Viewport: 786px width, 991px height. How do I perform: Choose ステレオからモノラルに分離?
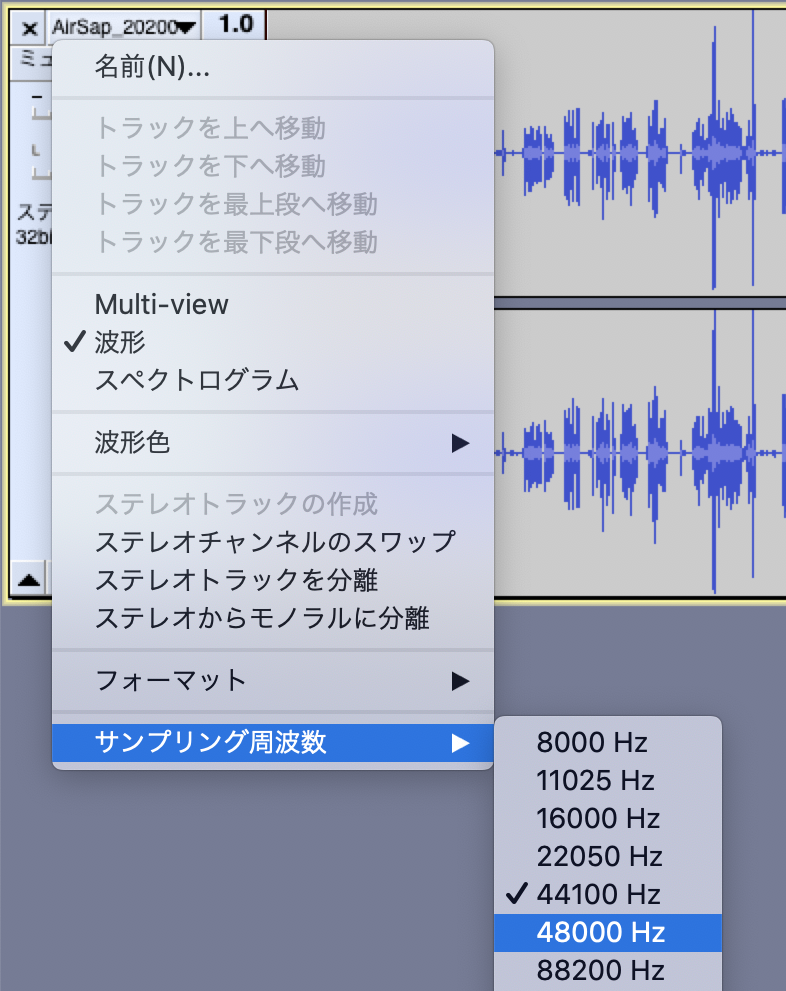[x=272, y=618]
